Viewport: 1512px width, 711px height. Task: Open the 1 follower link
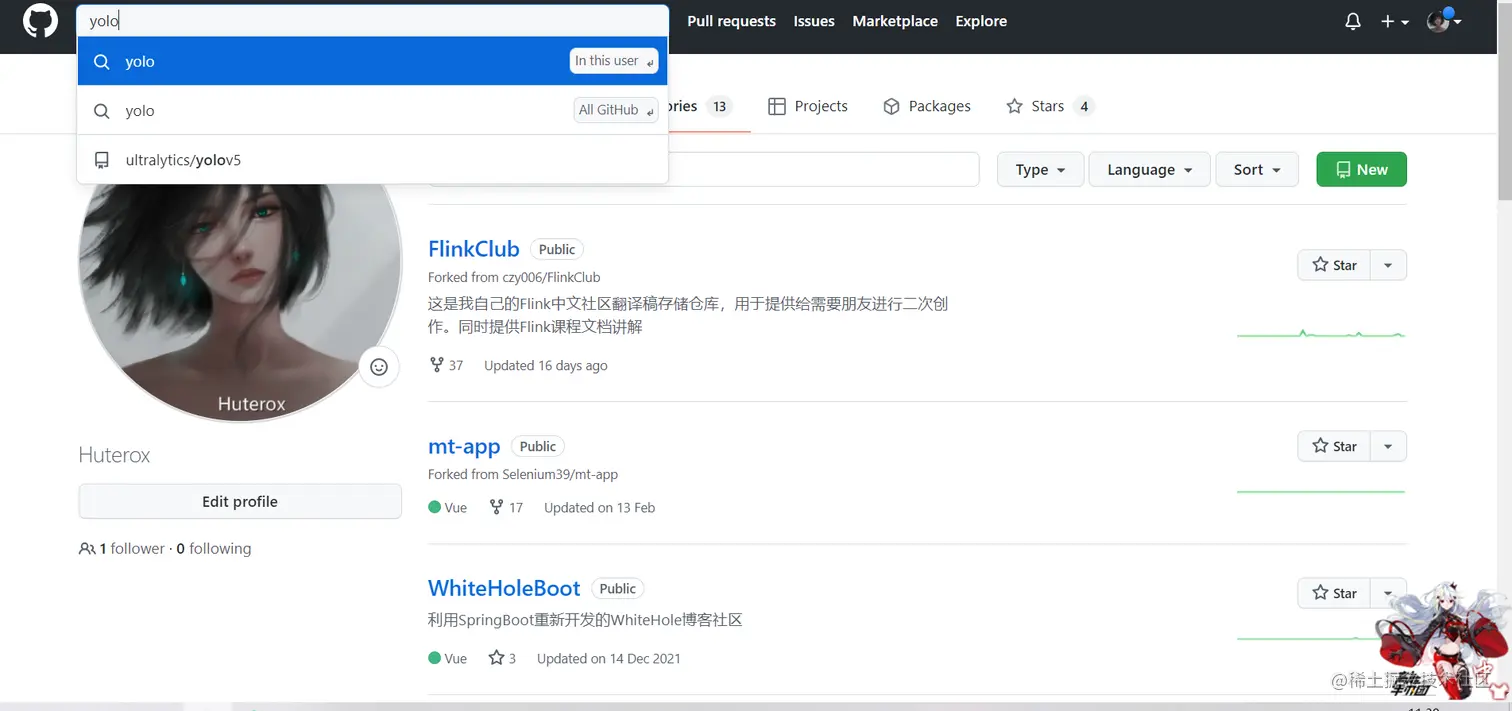(122, 548)
